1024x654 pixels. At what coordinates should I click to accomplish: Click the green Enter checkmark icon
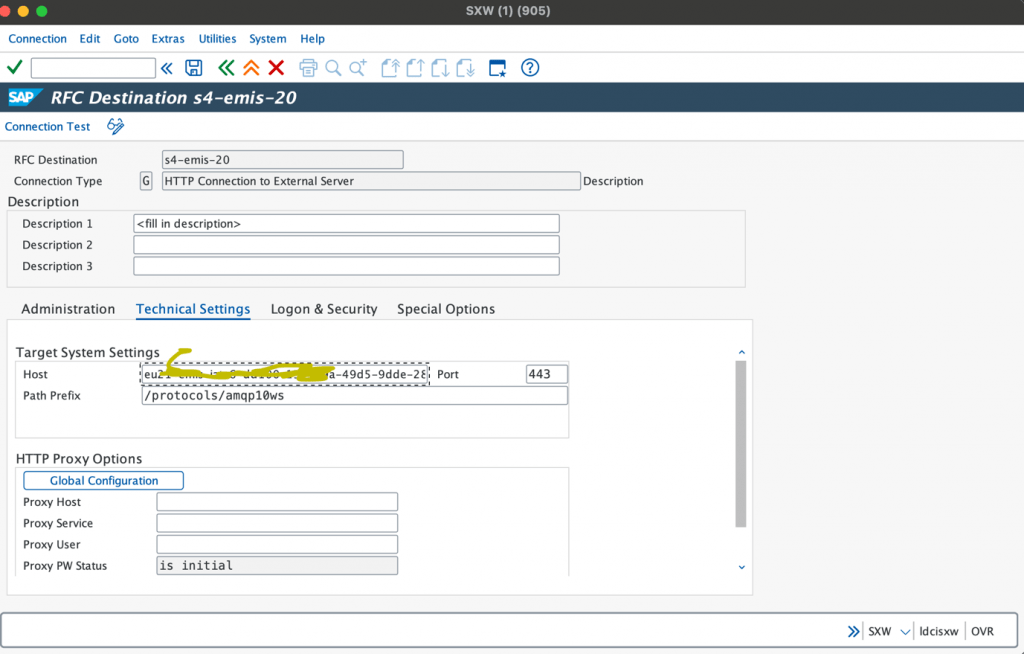point(14,67)
